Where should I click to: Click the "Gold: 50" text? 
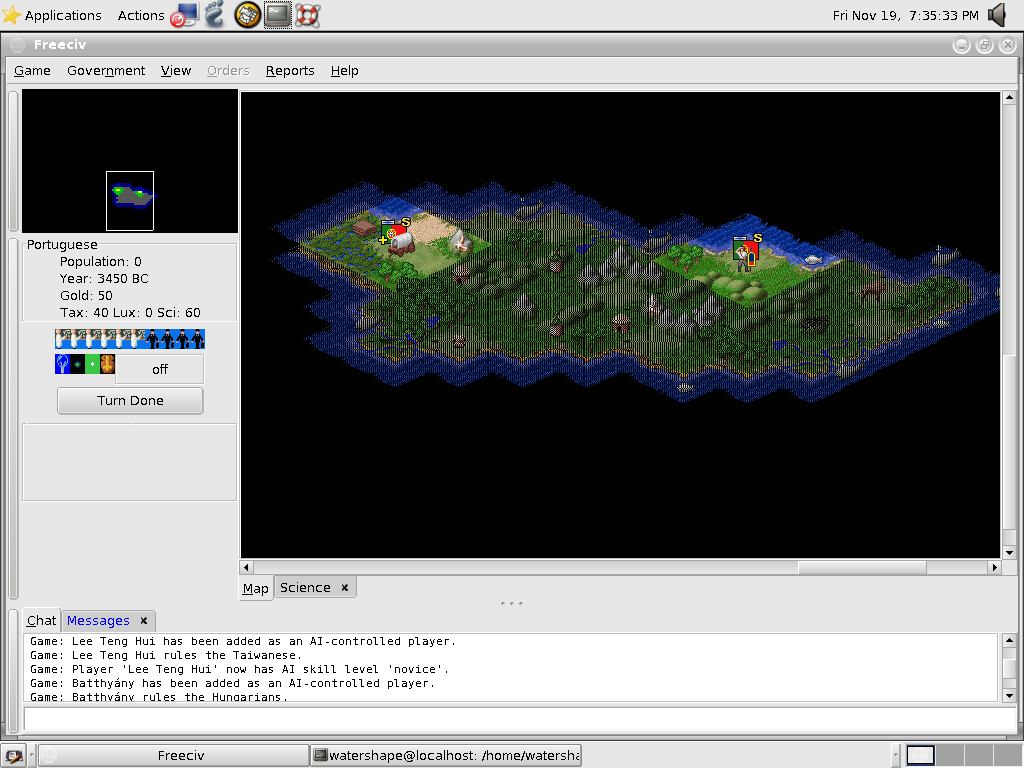tap(86, 296)
